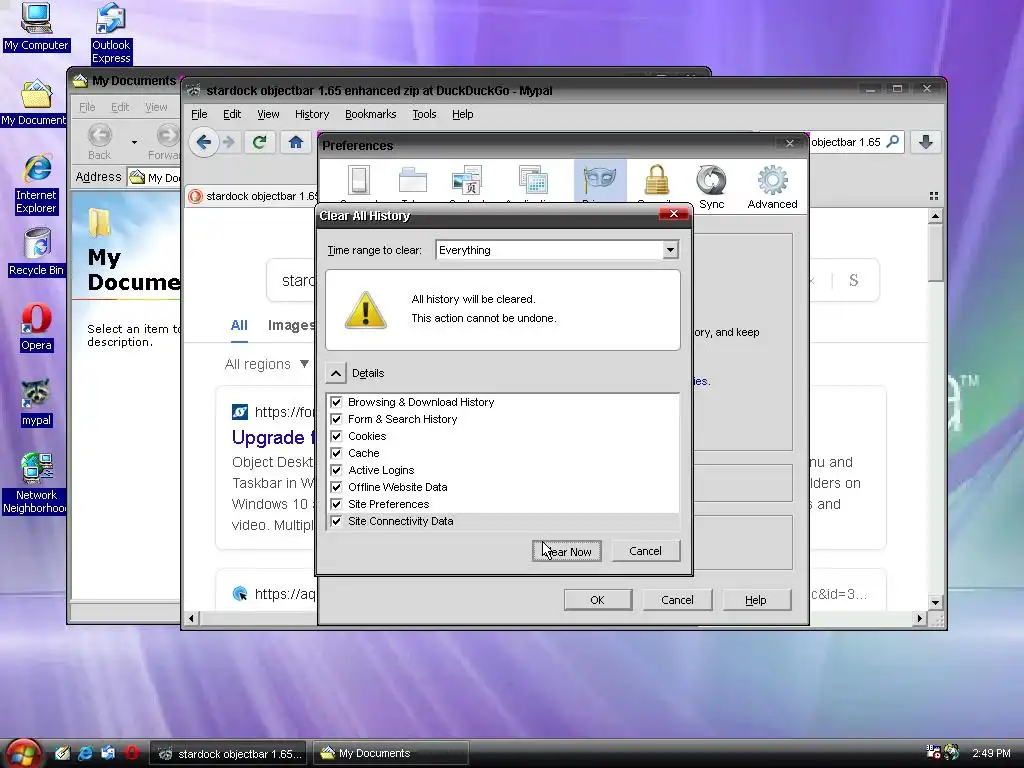Uncheck Active Logins
This screenshot has width=1024, height=768.
click(336, 470)
